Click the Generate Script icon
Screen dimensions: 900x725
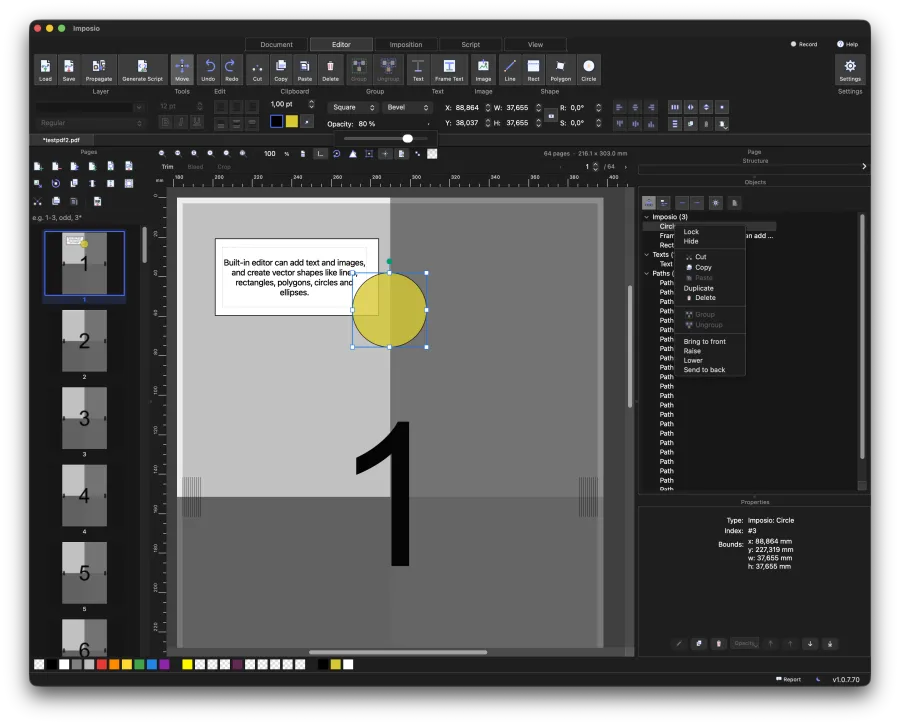point(142,70)
